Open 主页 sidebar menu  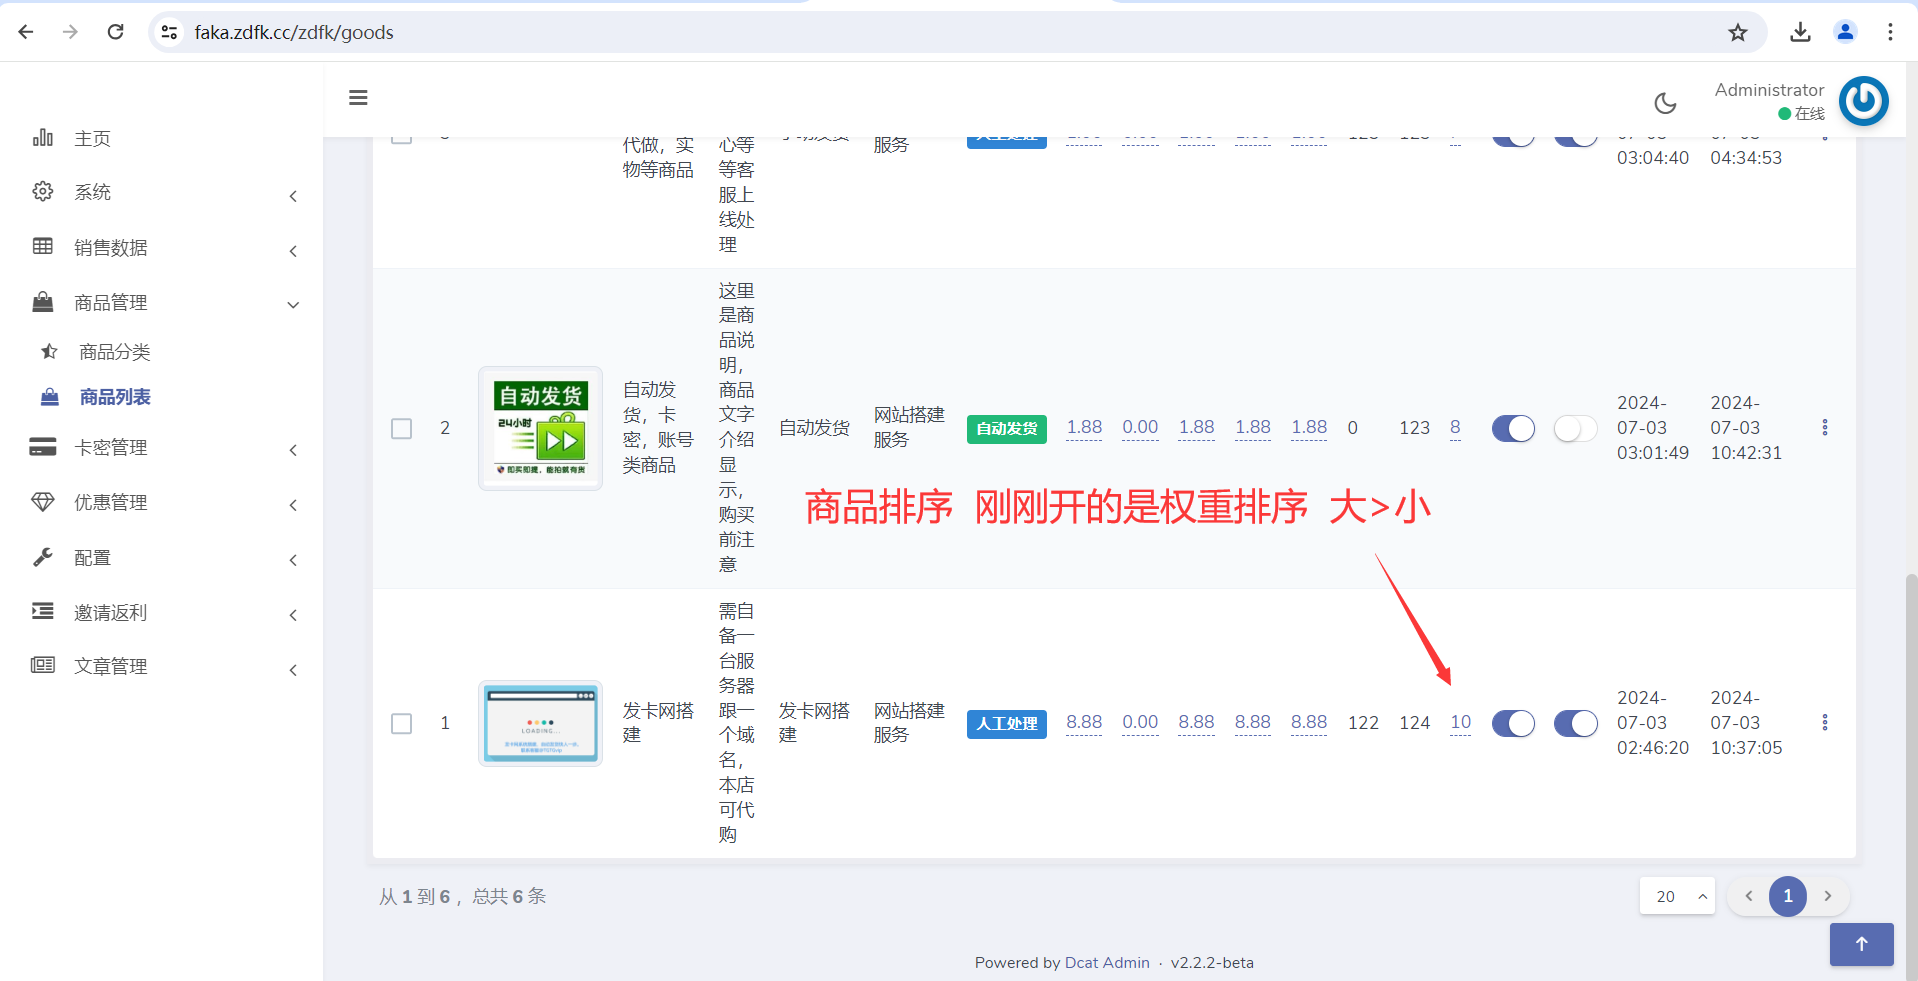[x=92, y=138]
